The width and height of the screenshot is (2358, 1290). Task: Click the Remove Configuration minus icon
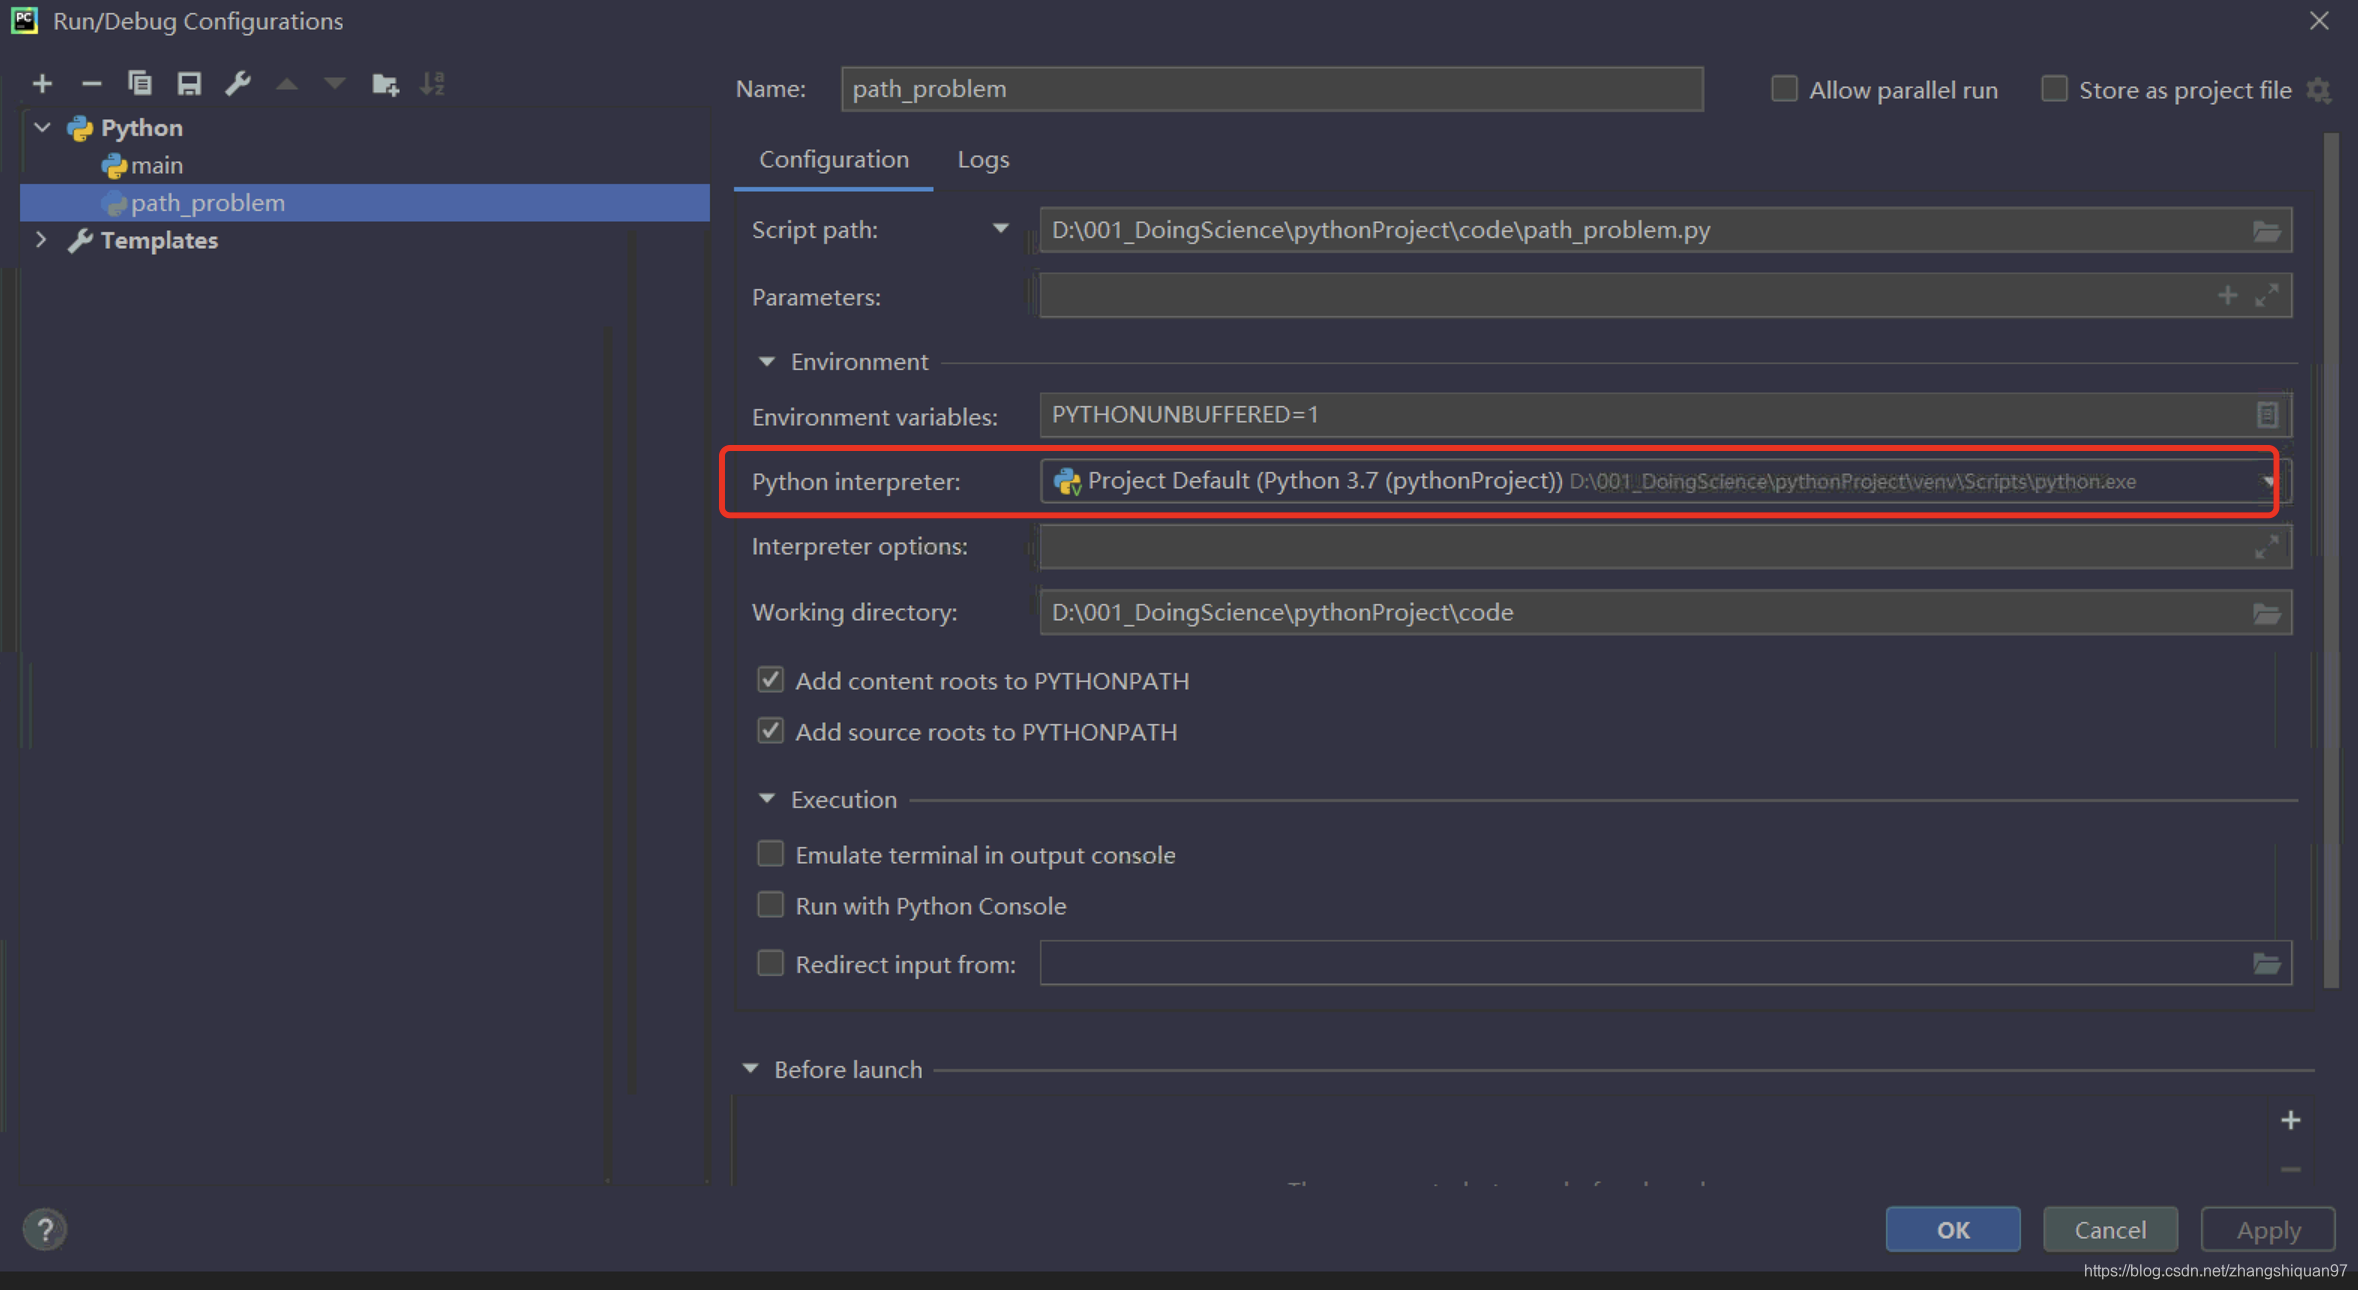(x=91, y=84)
